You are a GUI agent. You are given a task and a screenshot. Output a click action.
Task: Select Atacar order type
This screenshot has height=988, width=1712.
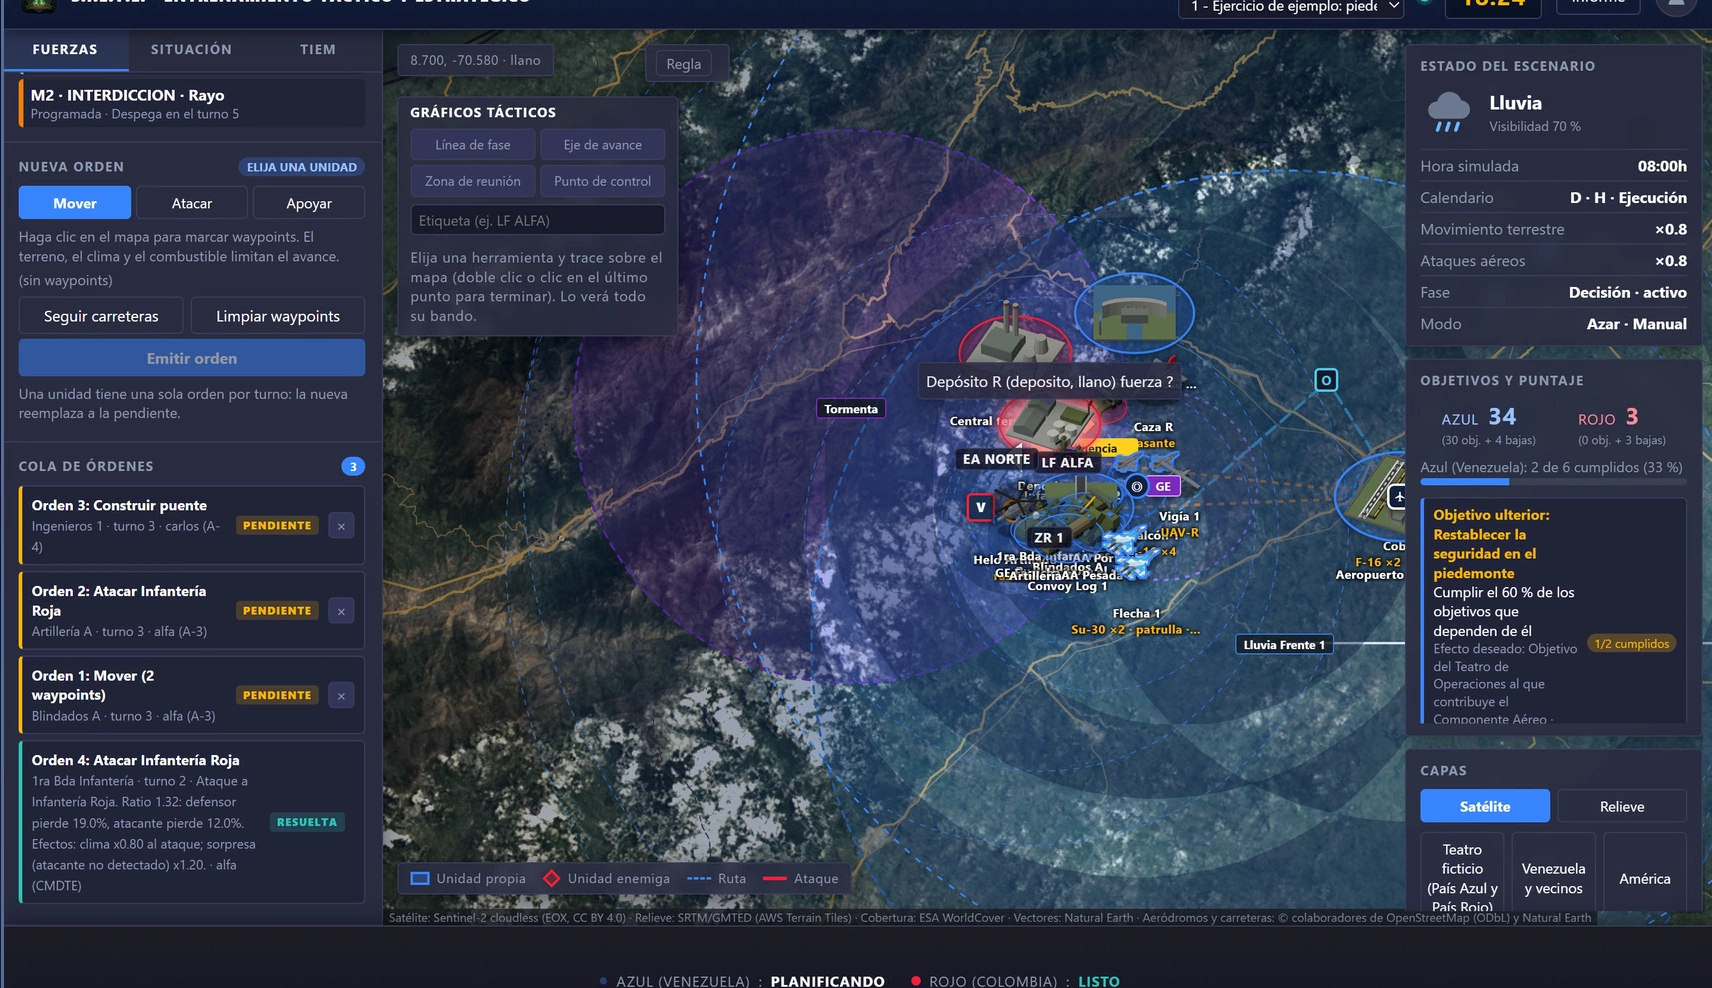click(x=192, y=203)
